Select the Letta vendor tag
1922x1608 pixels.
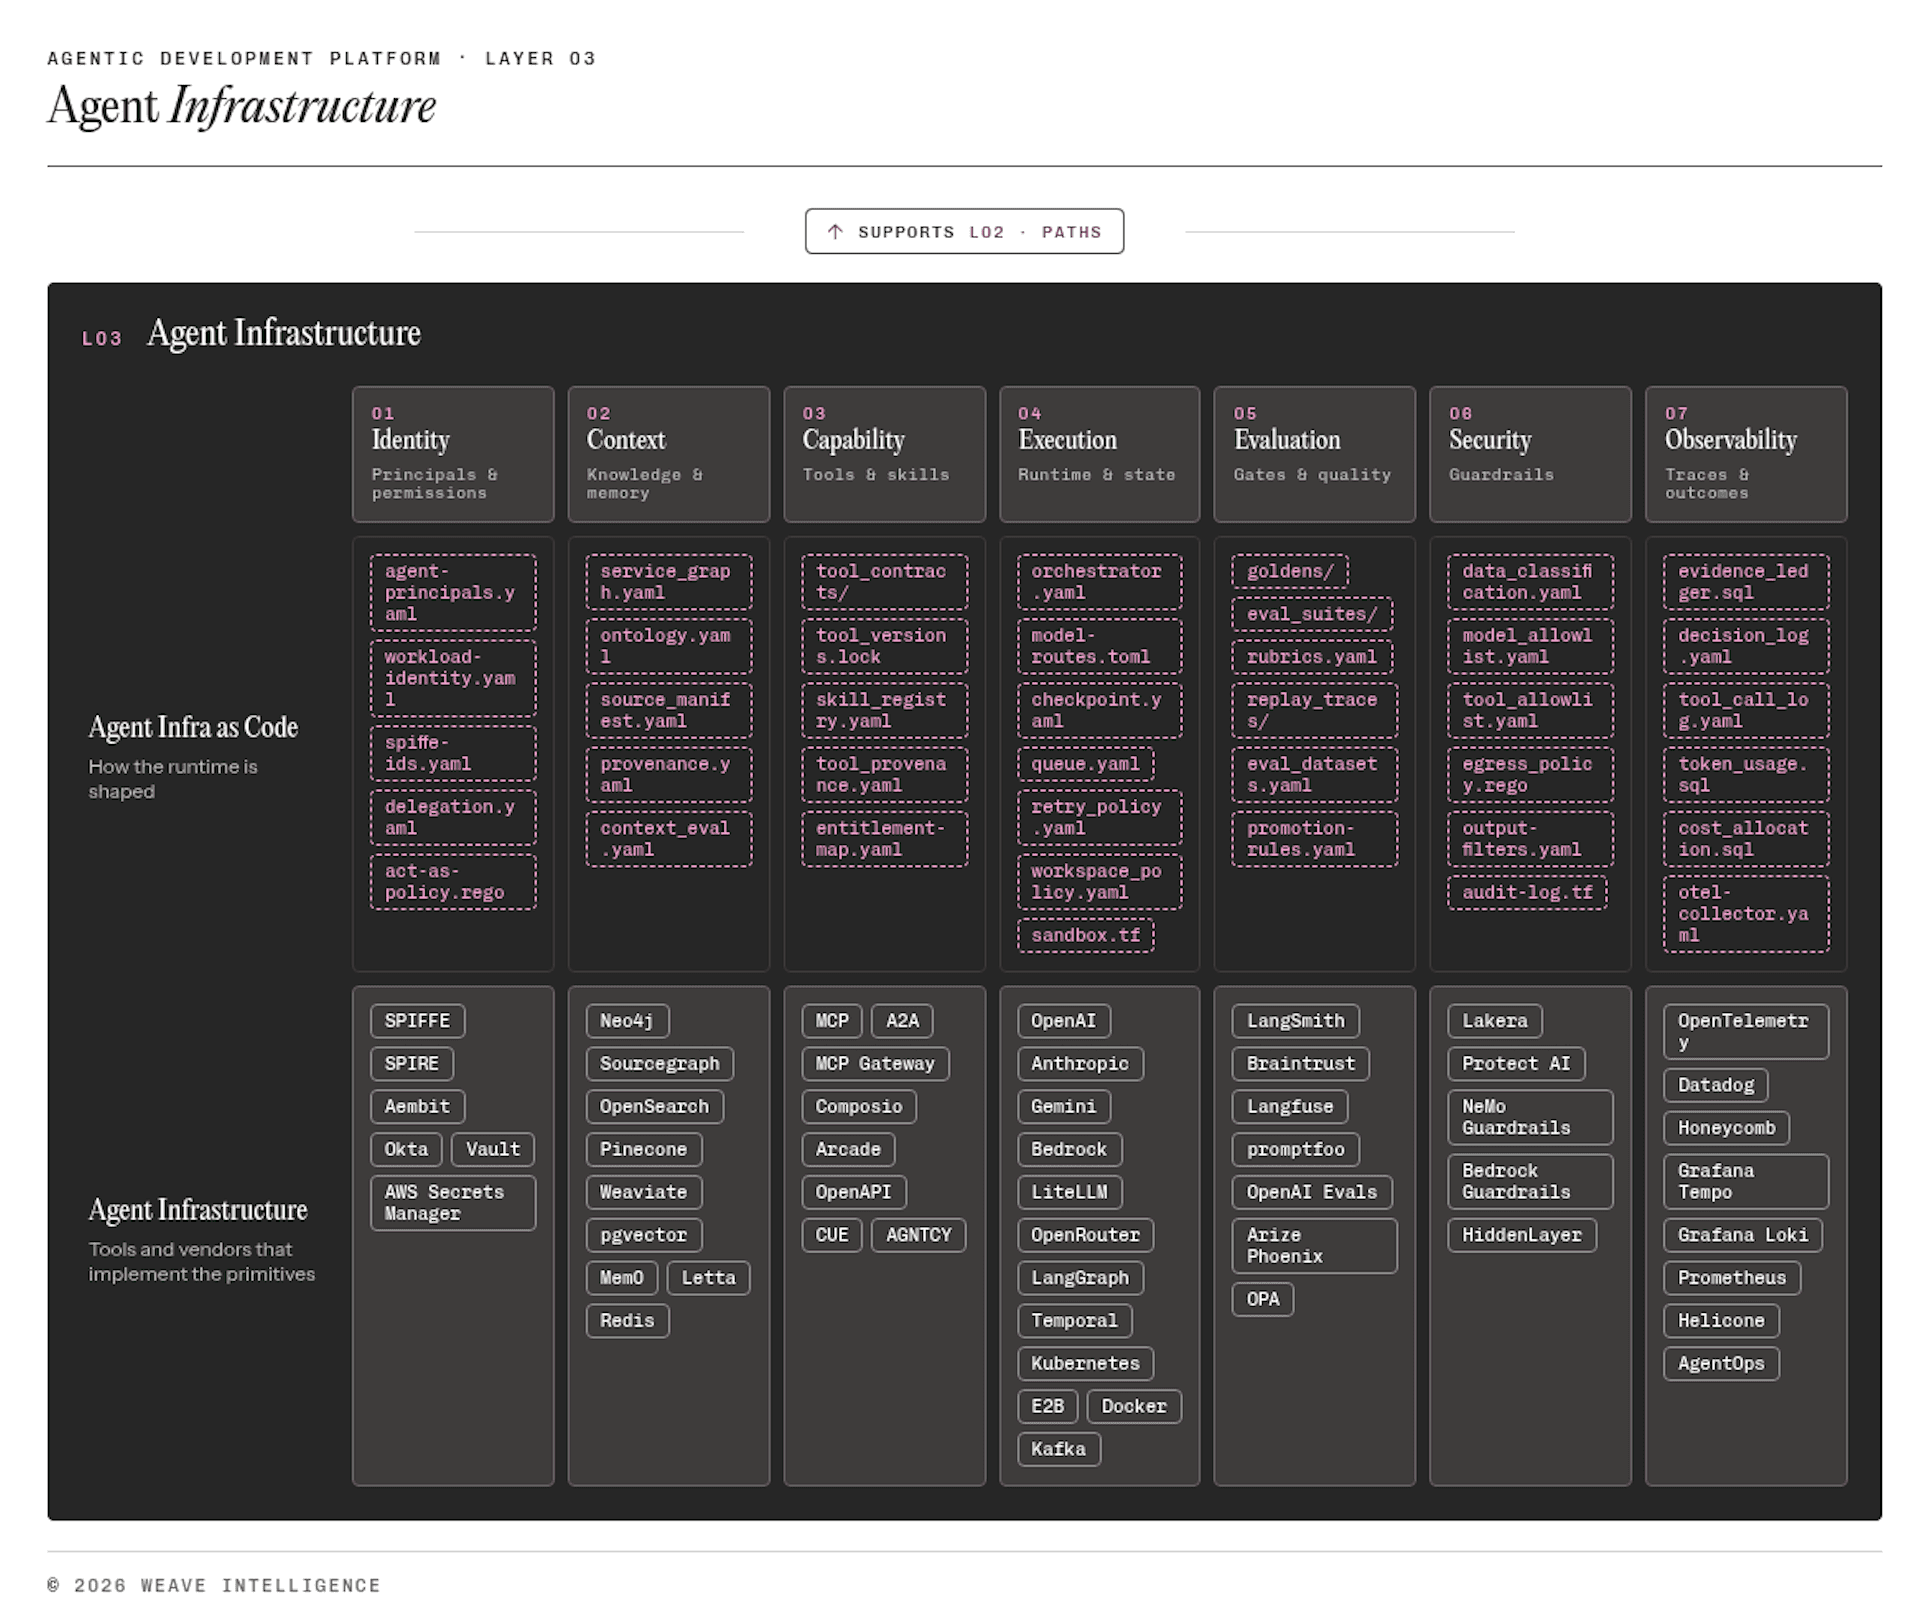708,1278
